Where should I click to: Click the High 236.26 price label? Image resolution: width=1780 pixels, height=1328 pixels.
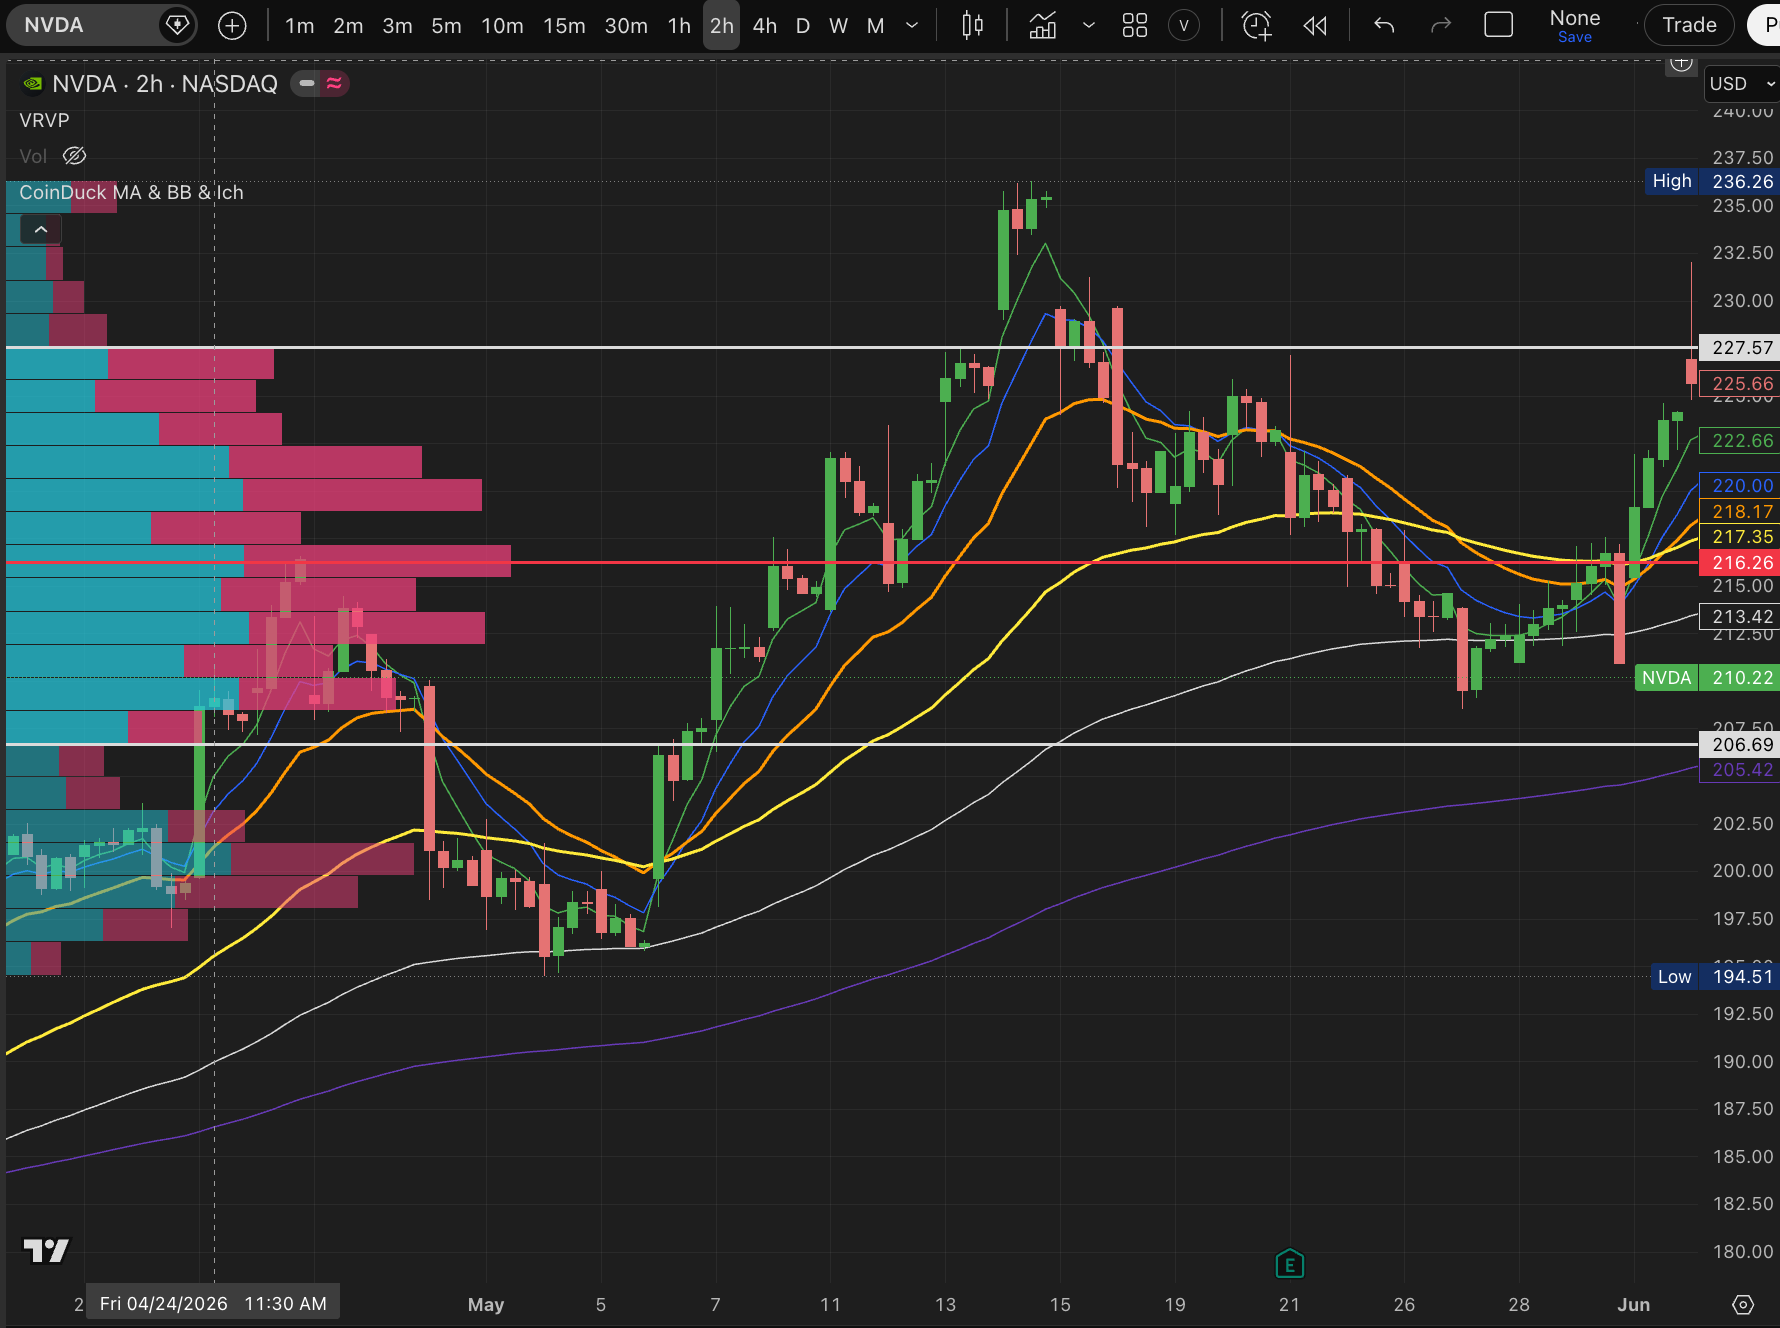click(x=1712, y=182)
